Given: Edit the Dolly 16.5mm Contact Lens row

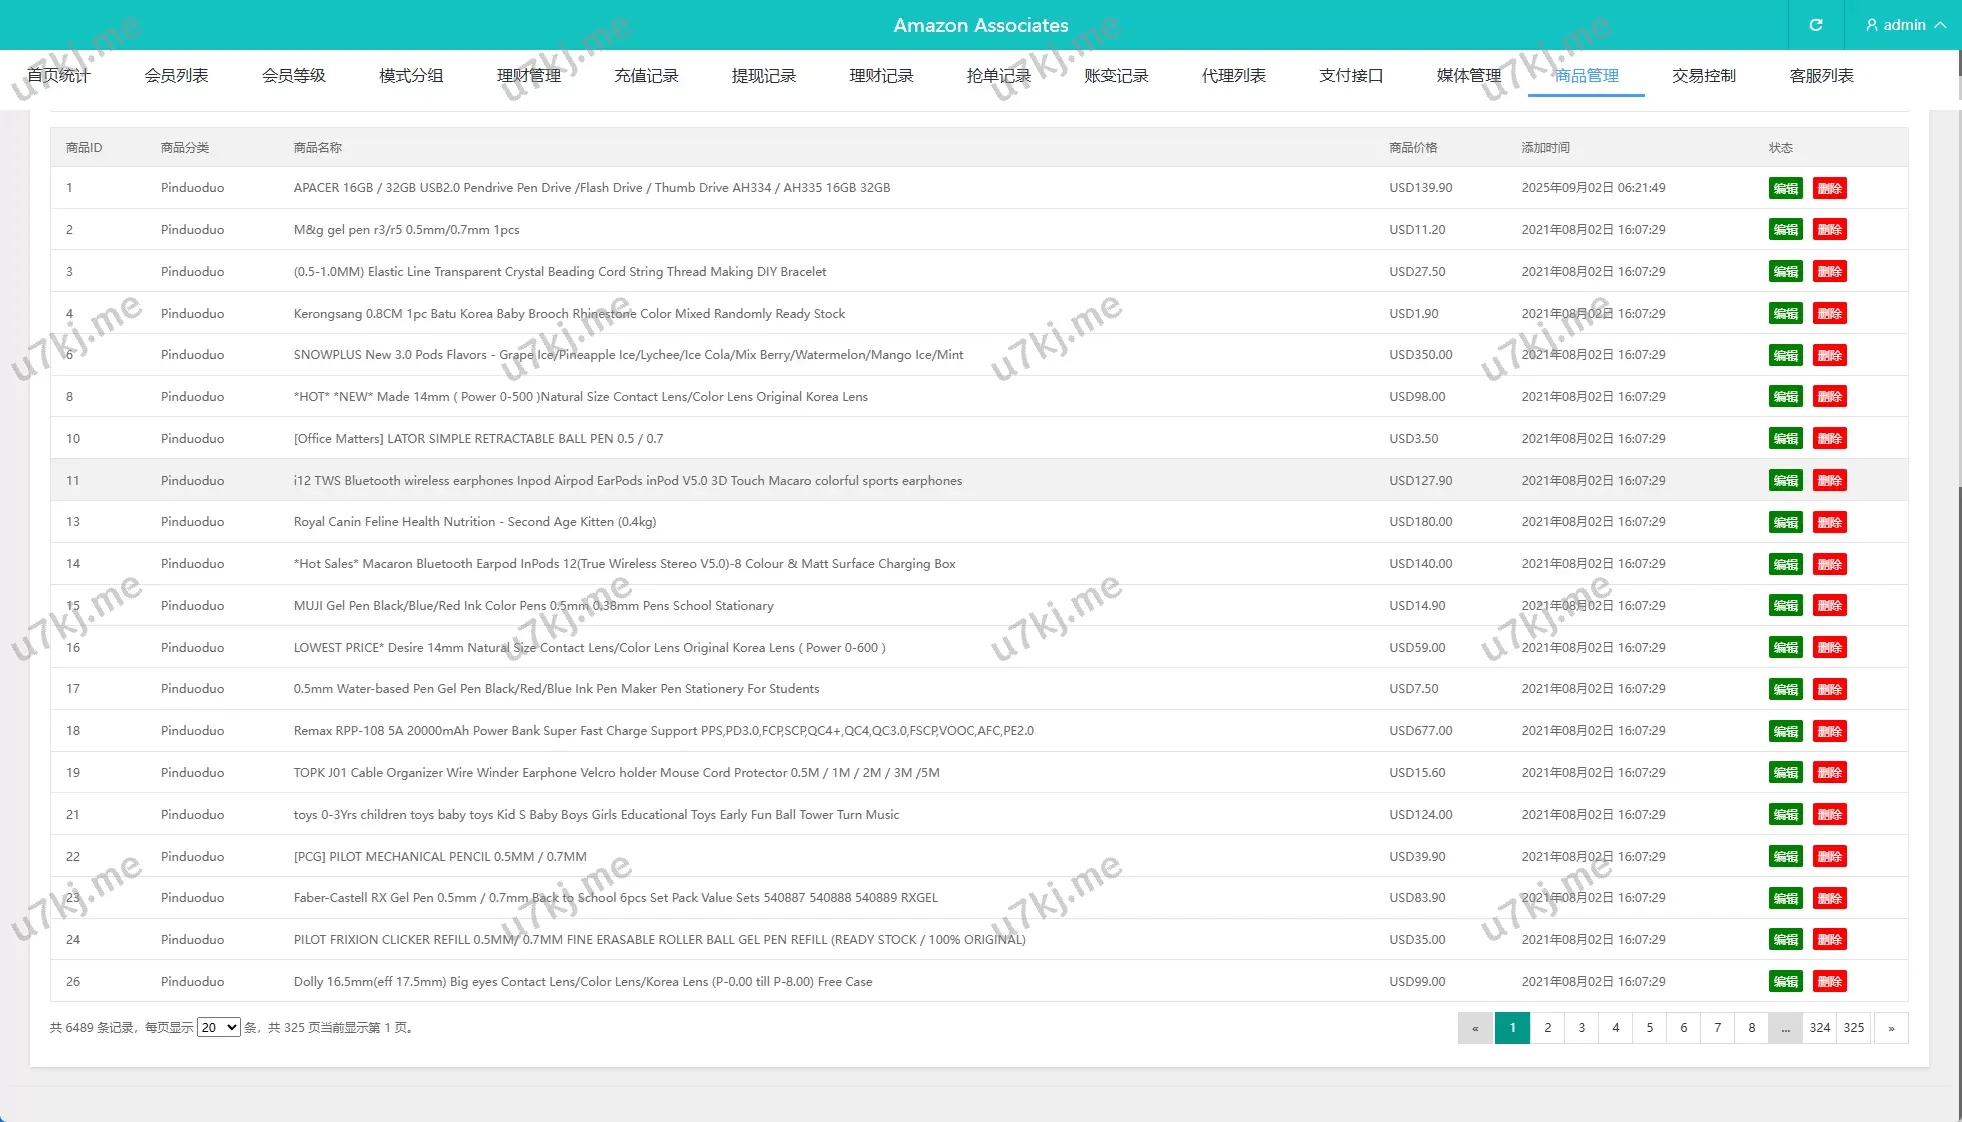Looking at the screenshot, I should click(x=1785, y=982).
